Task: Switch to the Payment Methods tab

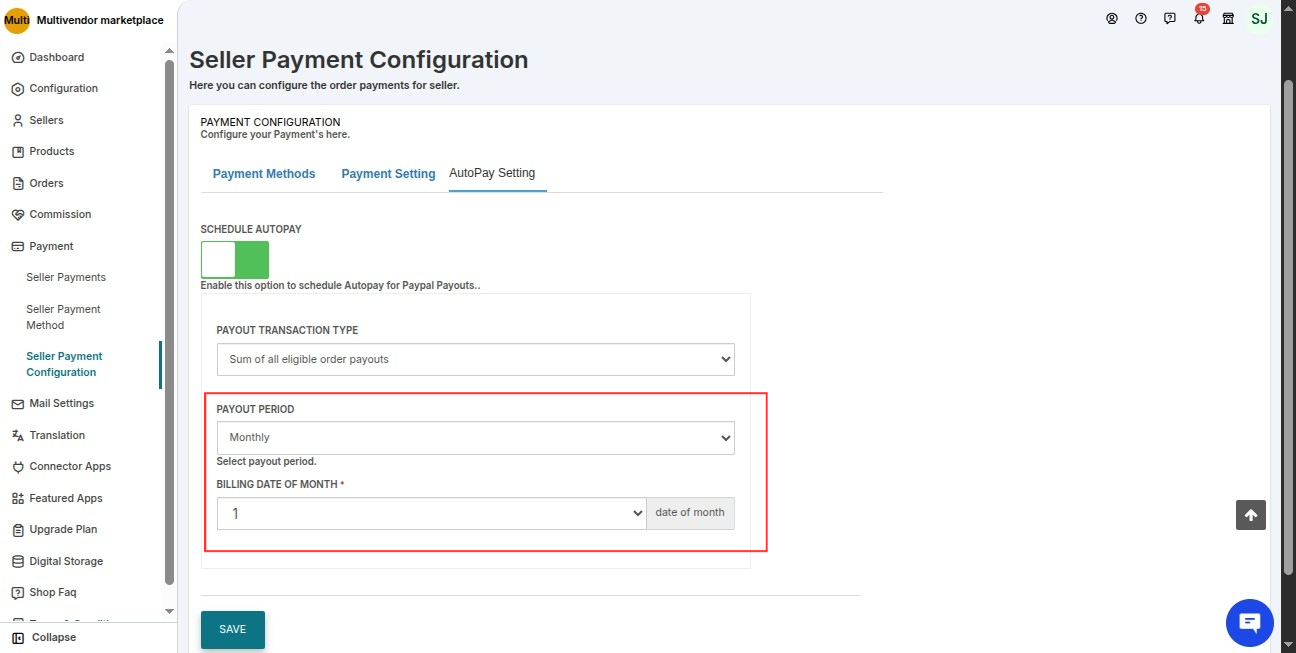Action: 264,174
